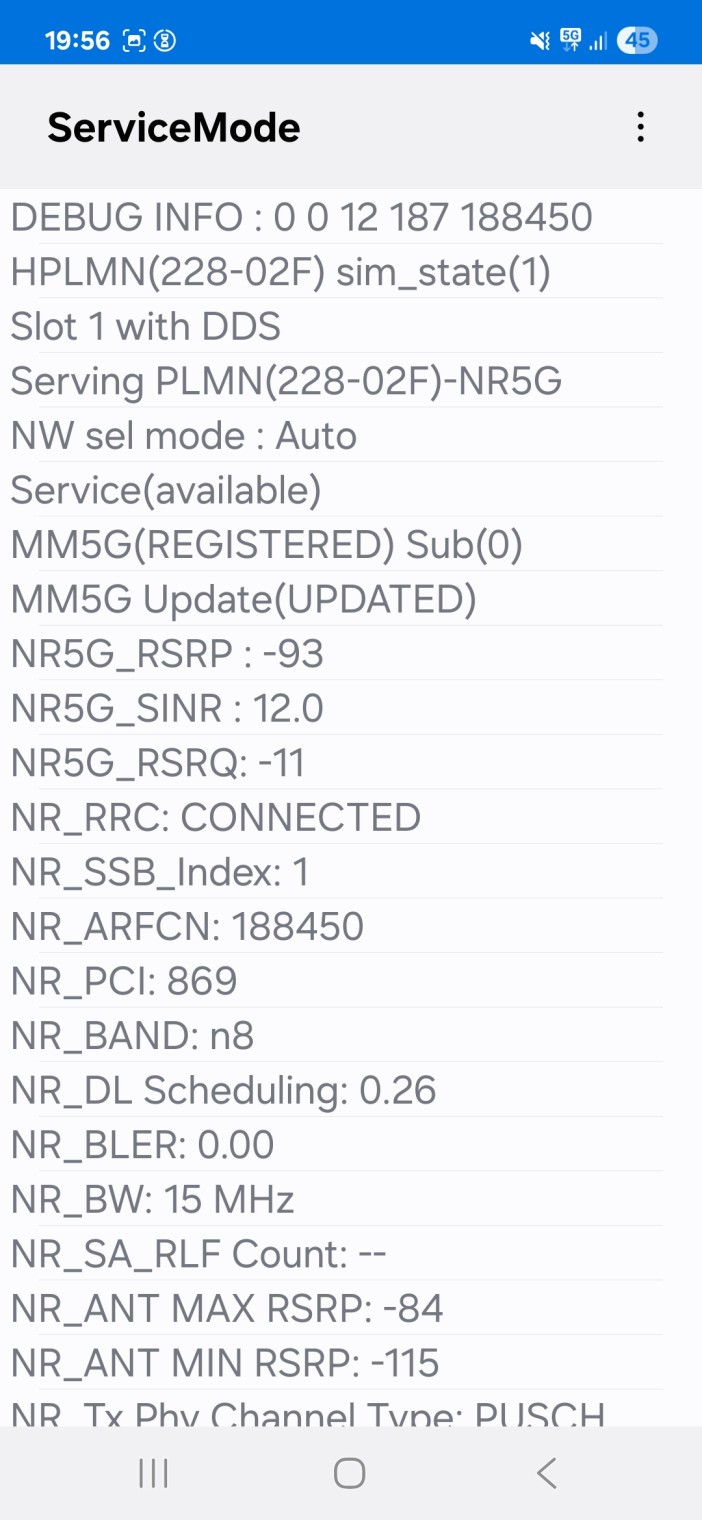Tap the NR_RRC: CONNECTED line
The width and height of the screenshot is (702, 1520).
tap(215, 818)
